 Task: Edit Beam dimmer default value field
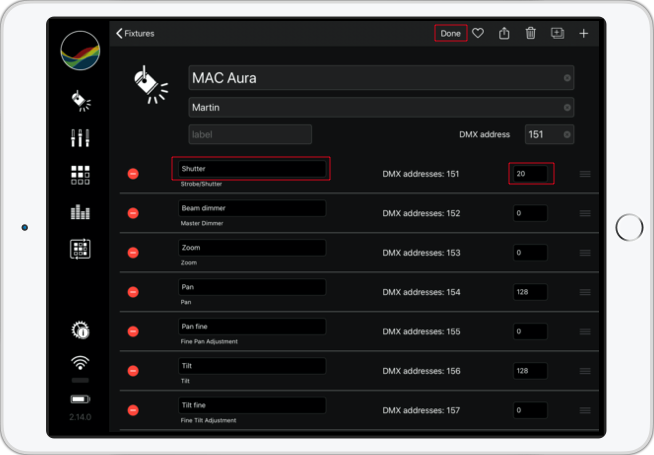coord(530,213)
